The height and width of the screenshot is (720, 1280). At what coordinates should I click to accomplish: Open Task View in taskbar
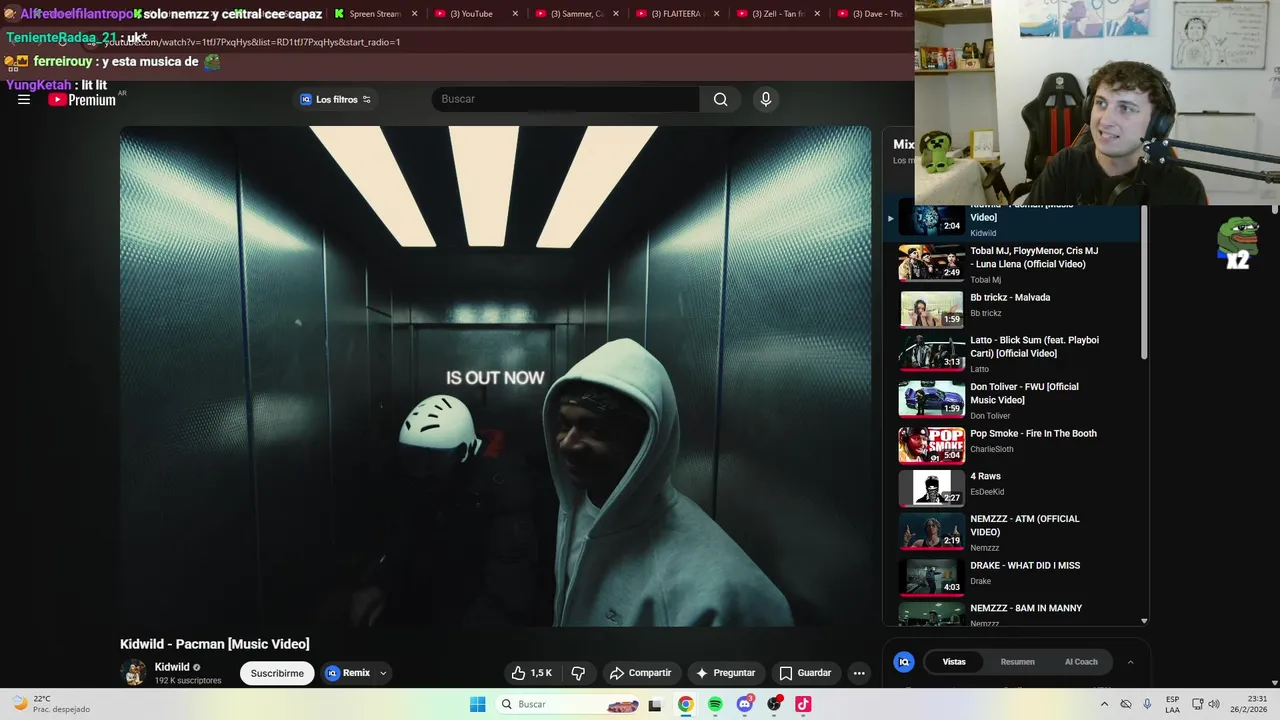[655, 704]
